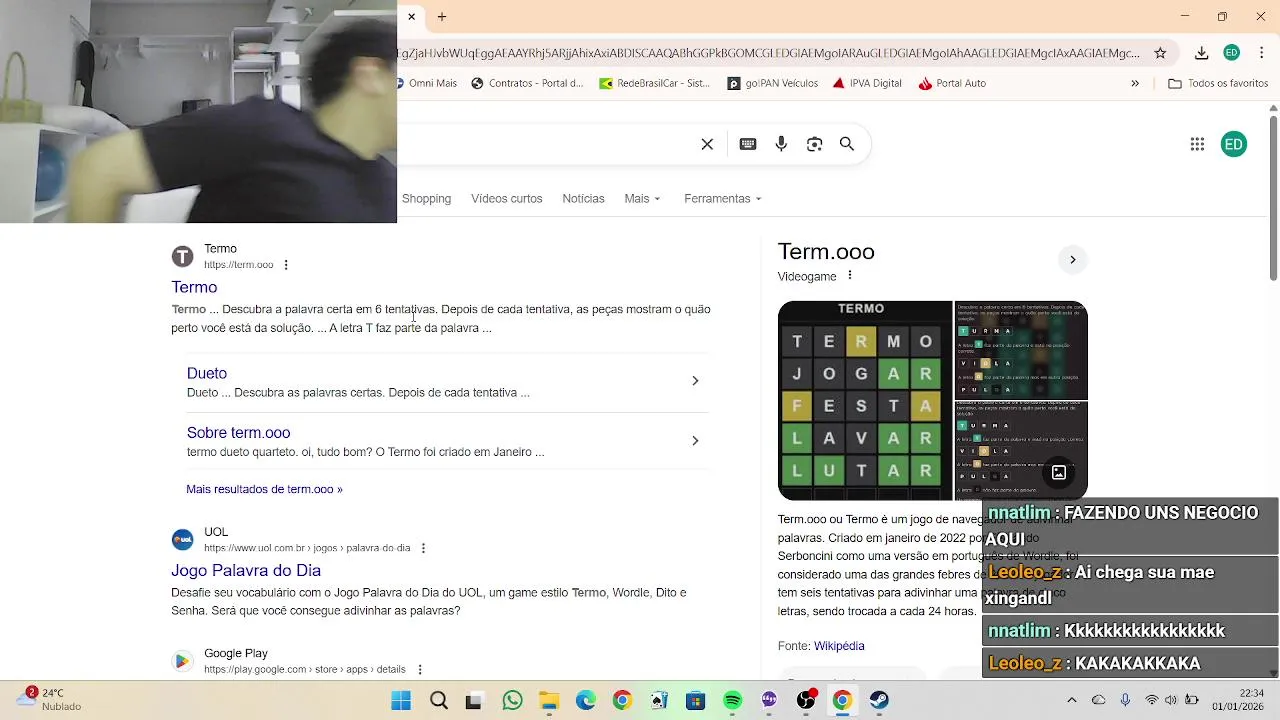This screenshot has width=1280, height=720.
Task: Bookmark this page with the star icon
Action: 1160,53
